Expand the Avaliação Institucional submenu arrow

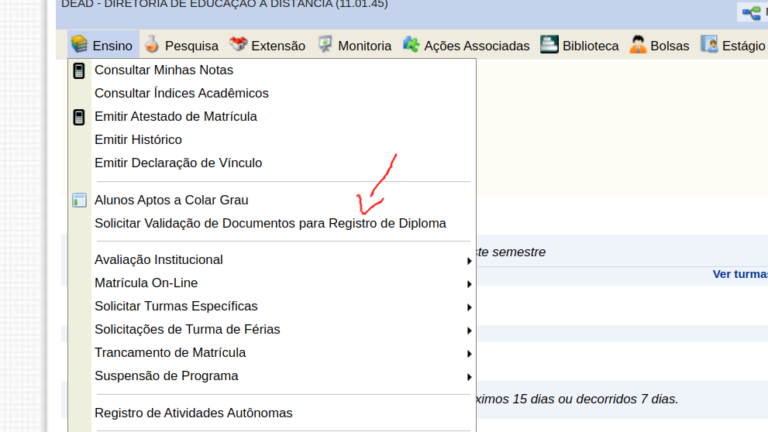[469, 261]
